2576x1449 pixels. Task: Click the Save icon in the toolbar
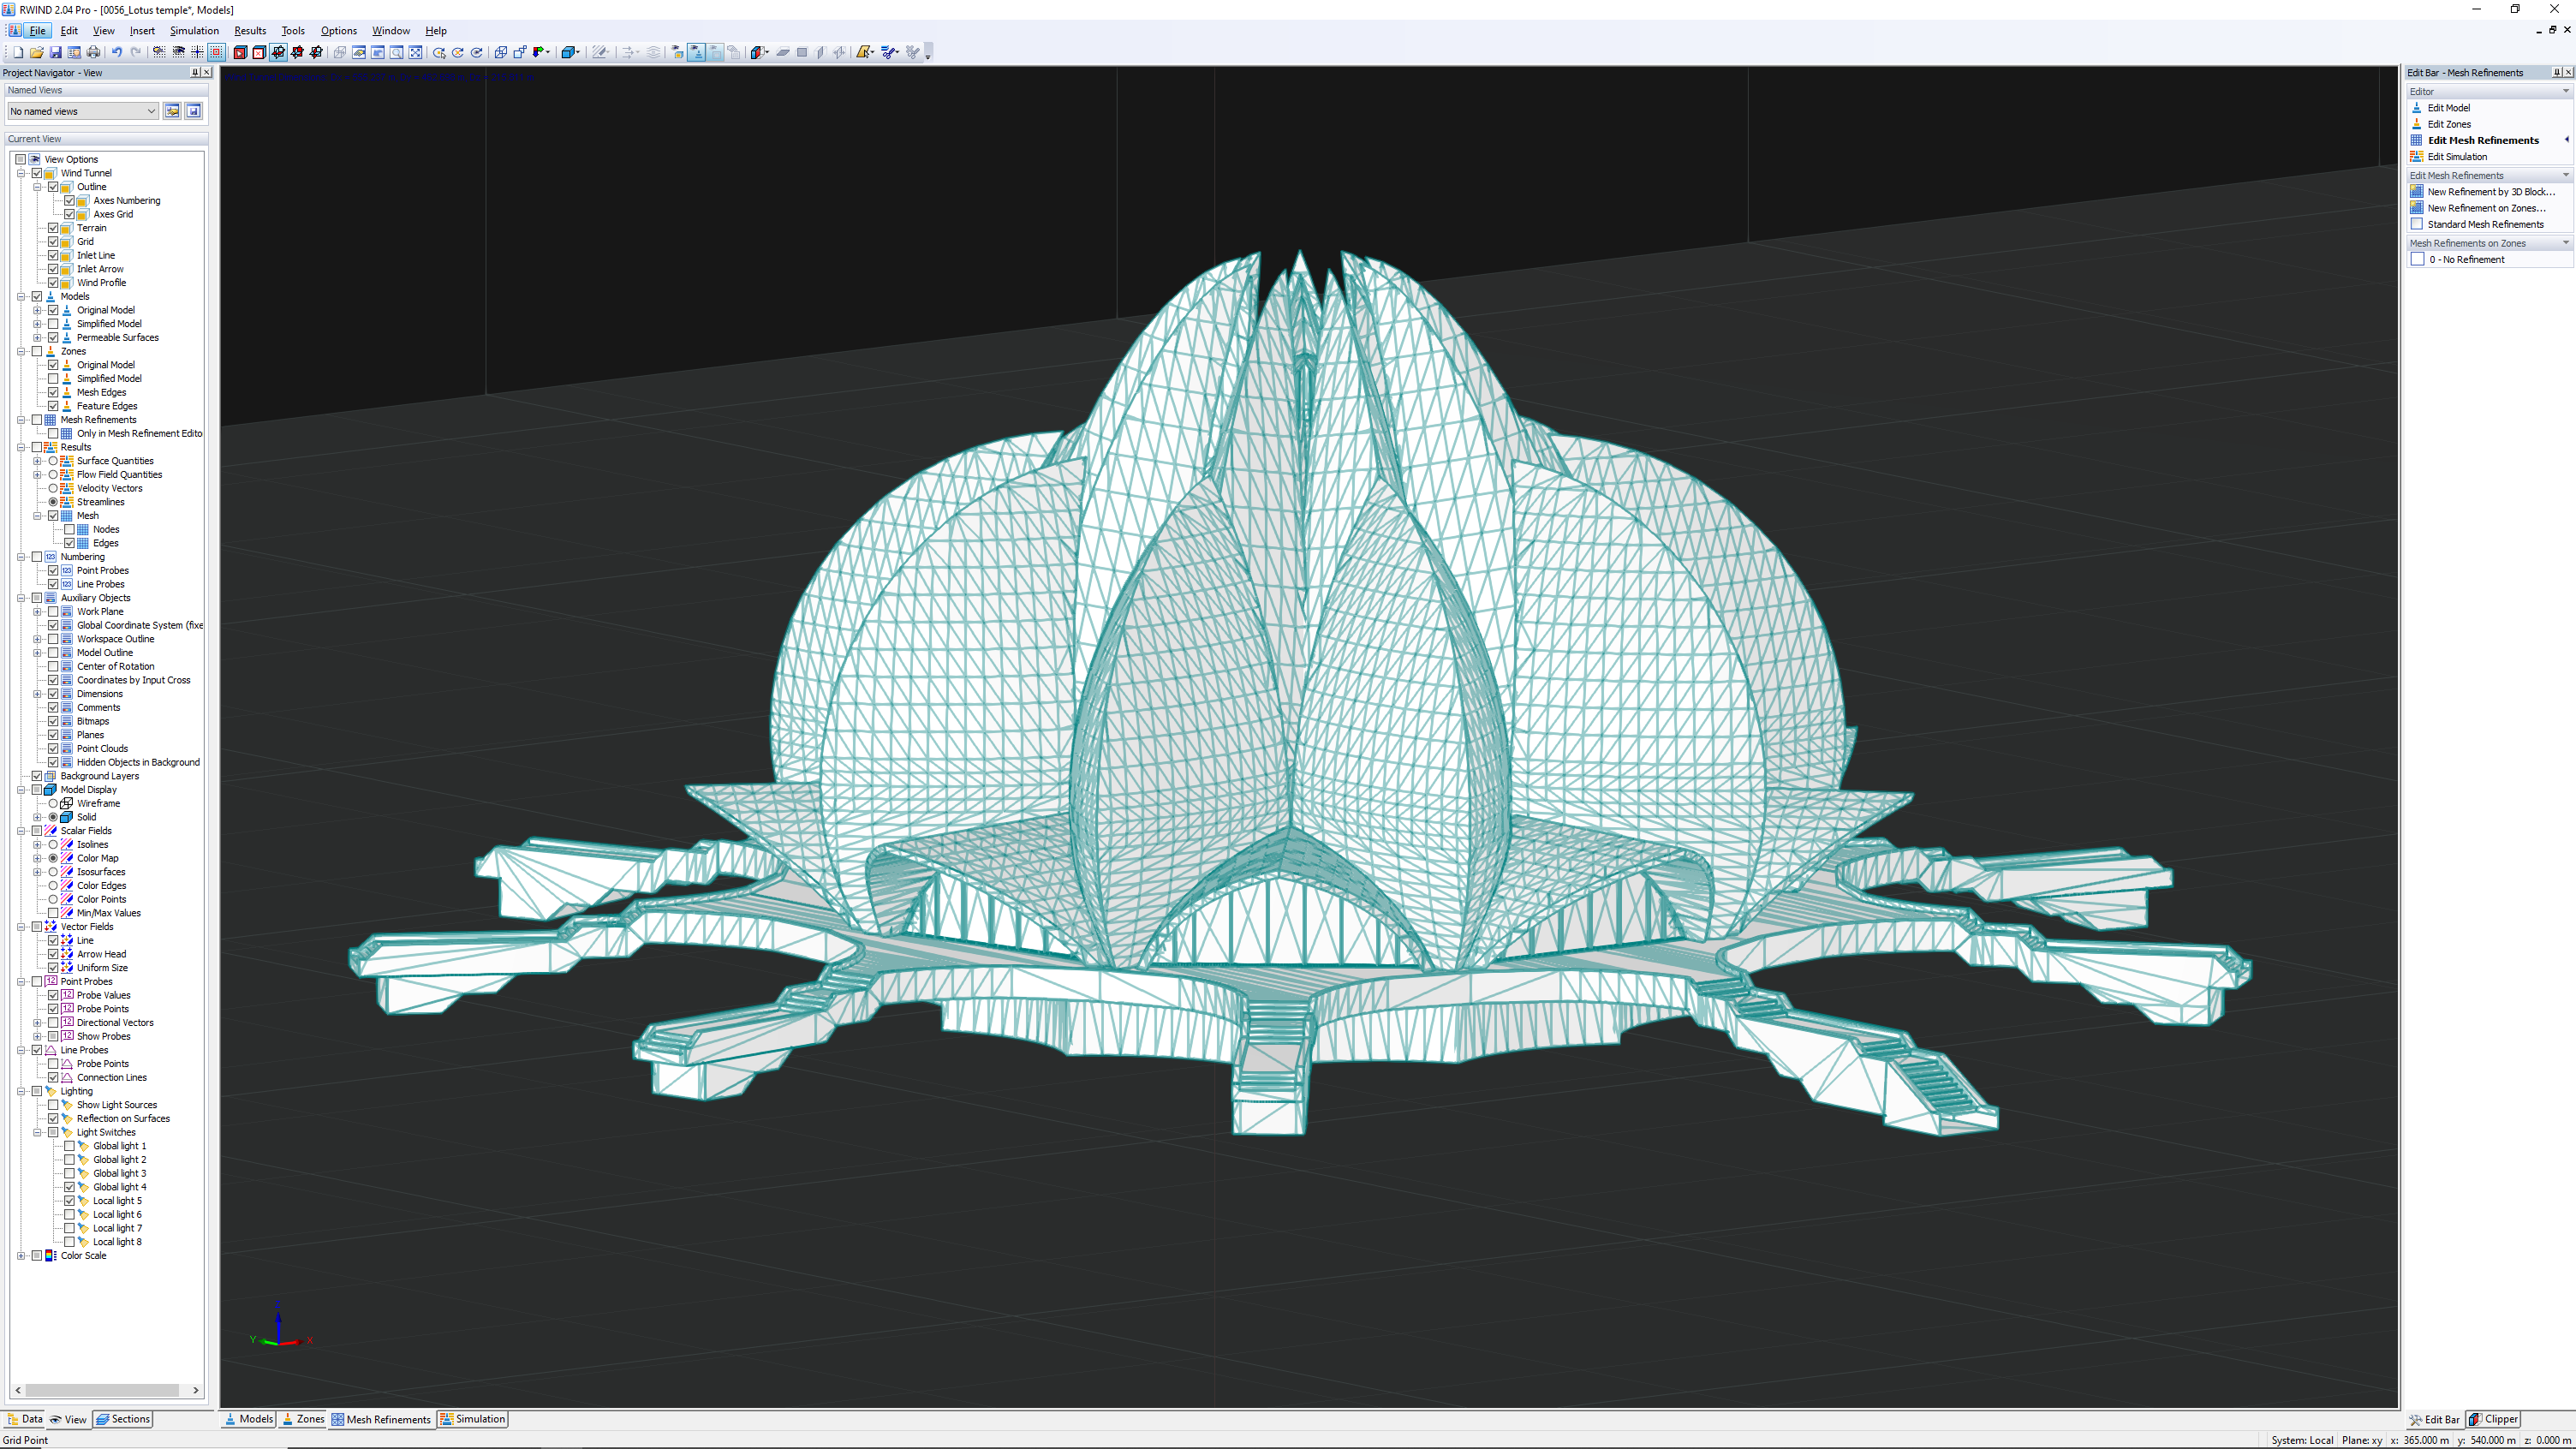(x=55, y=52)
